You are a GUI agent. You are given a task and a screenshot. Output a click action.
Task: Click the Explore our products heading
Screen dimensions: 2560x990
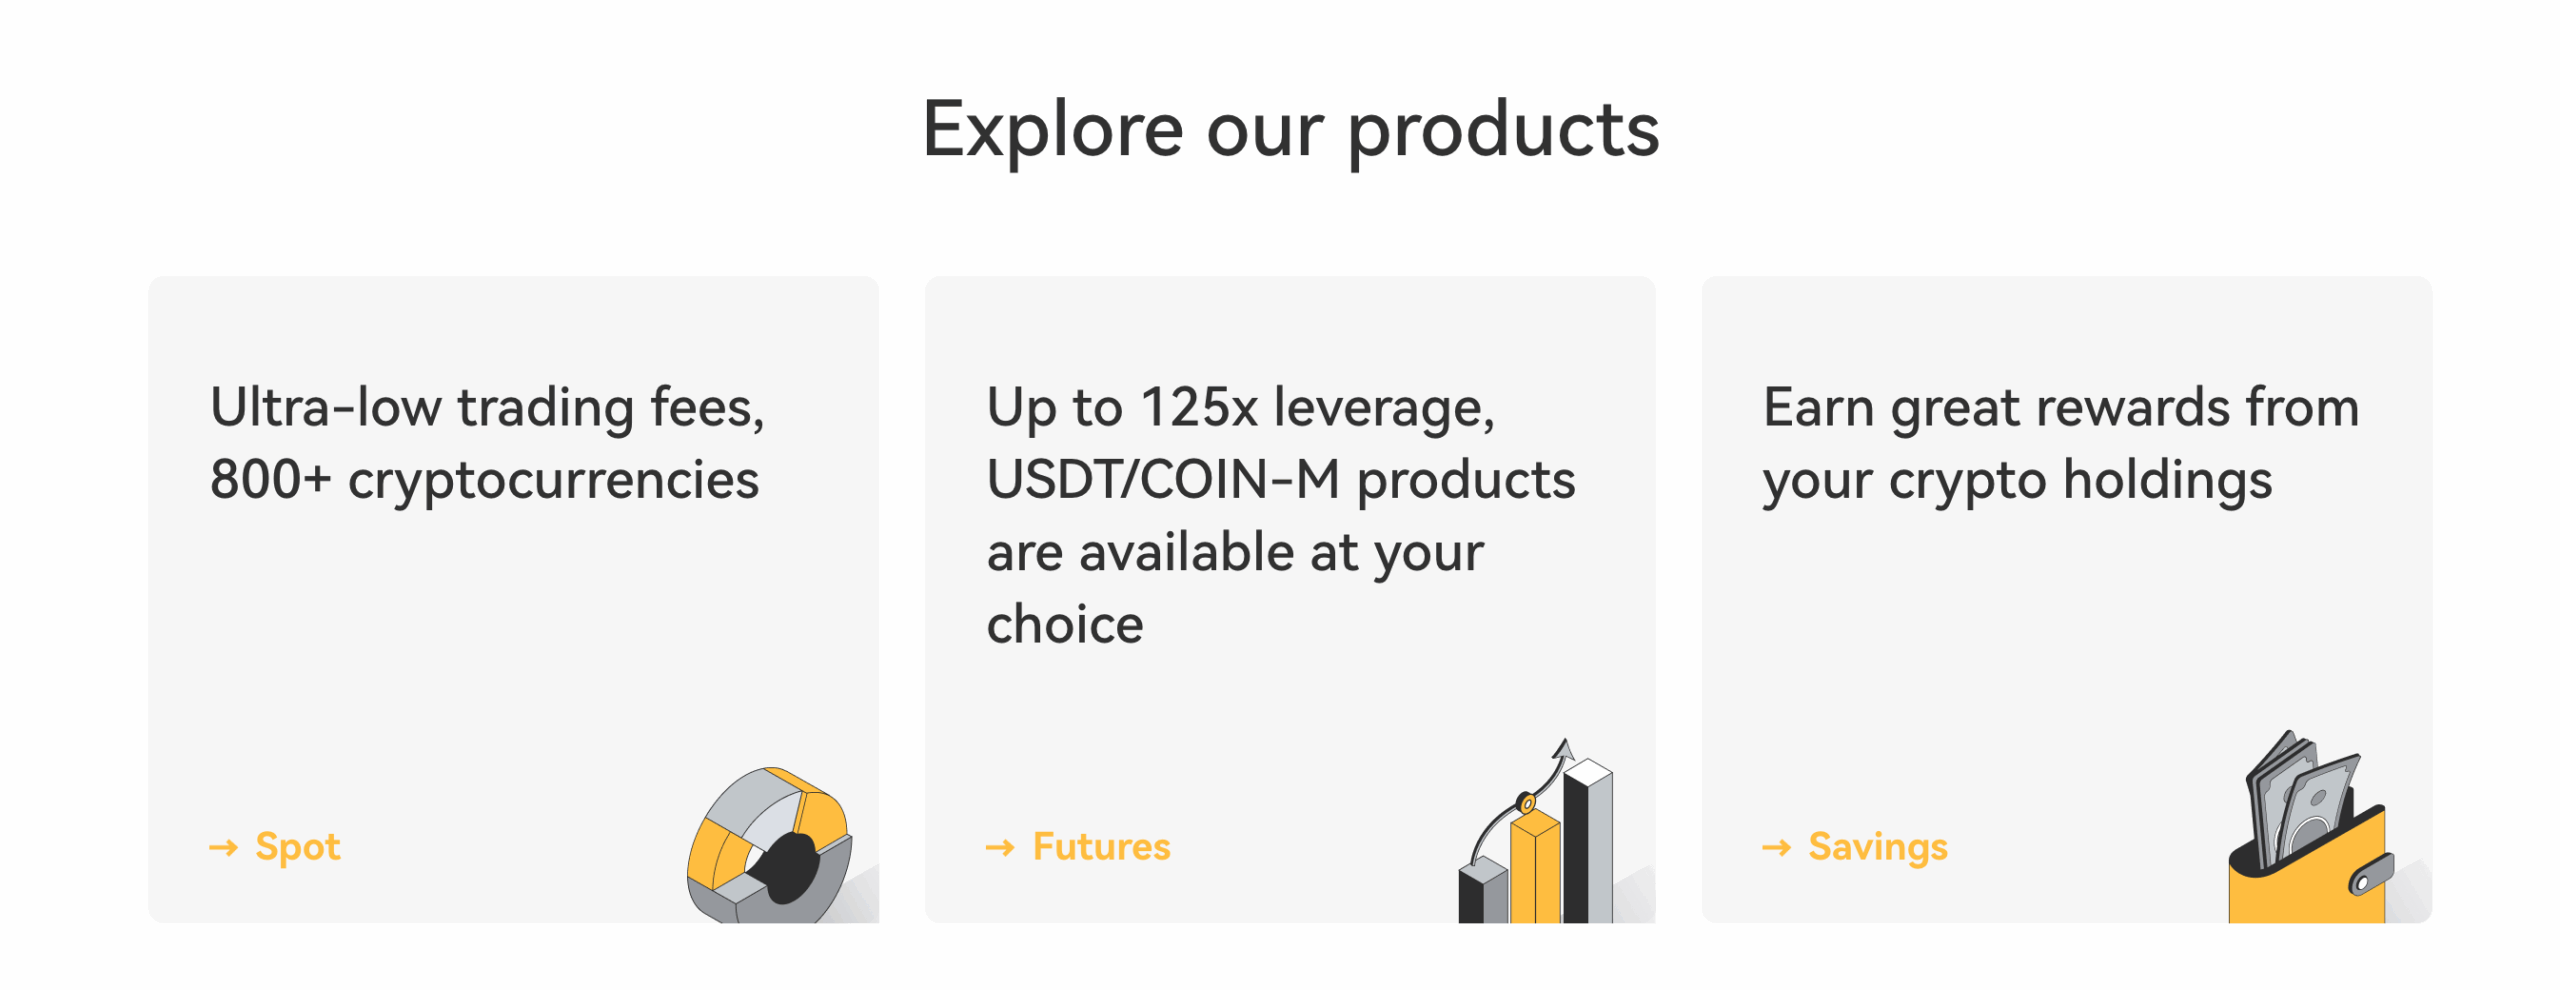(1290, 129)
